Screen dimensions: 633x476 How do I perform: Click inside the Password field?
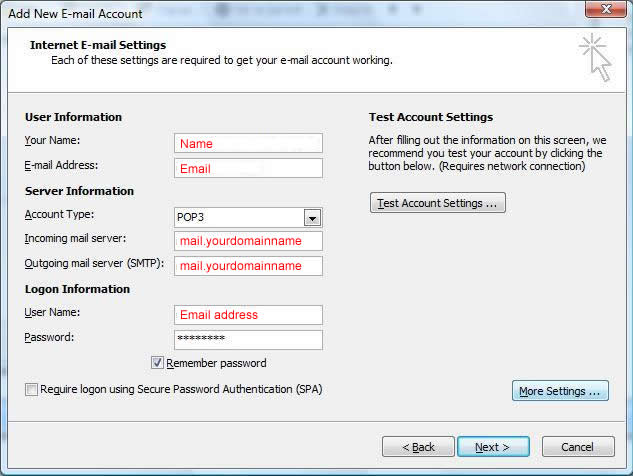tap(248, 339)
